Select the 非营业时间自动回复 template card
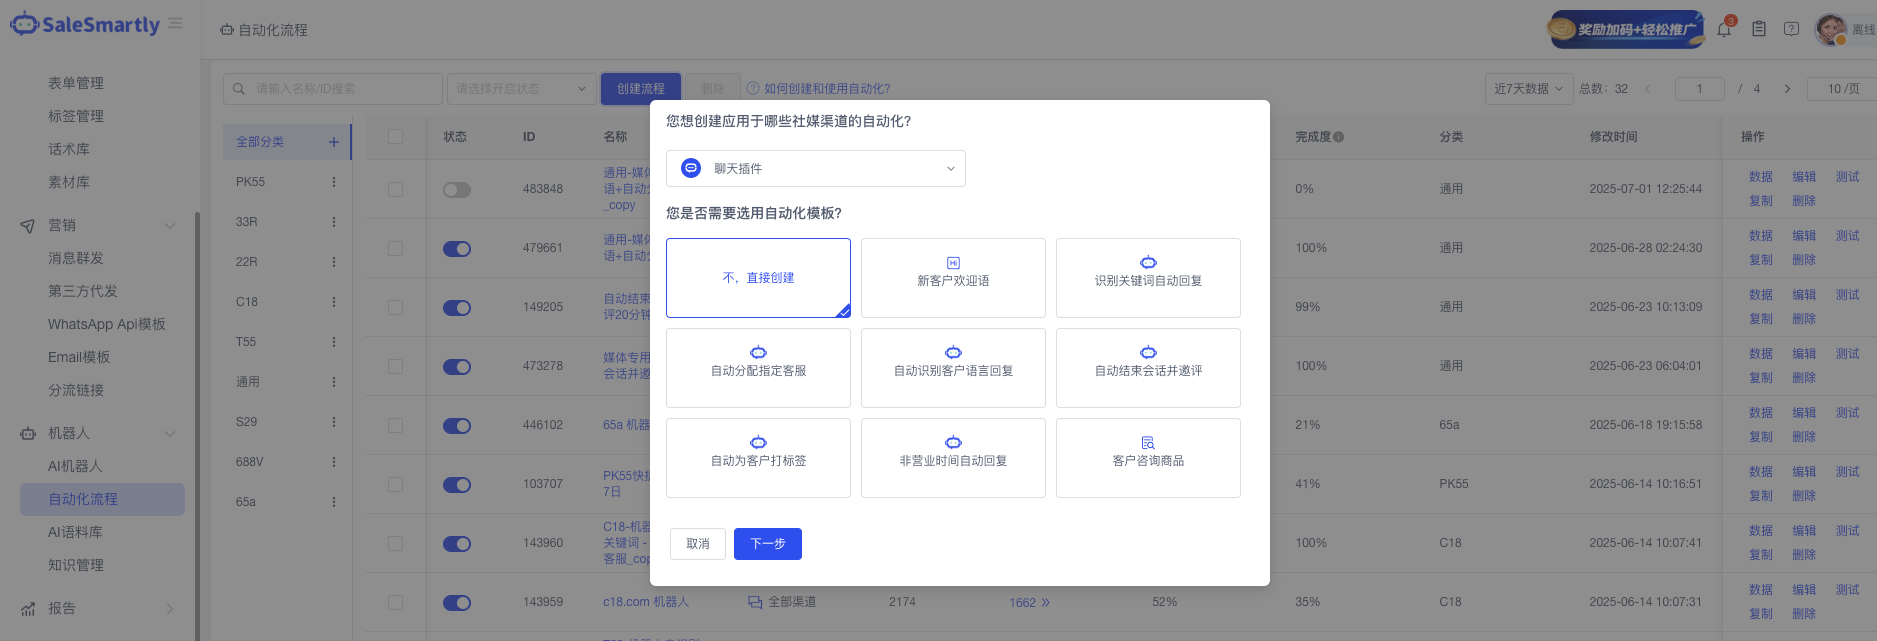This screenshot has height=641, width=1877. coord(953,458)
